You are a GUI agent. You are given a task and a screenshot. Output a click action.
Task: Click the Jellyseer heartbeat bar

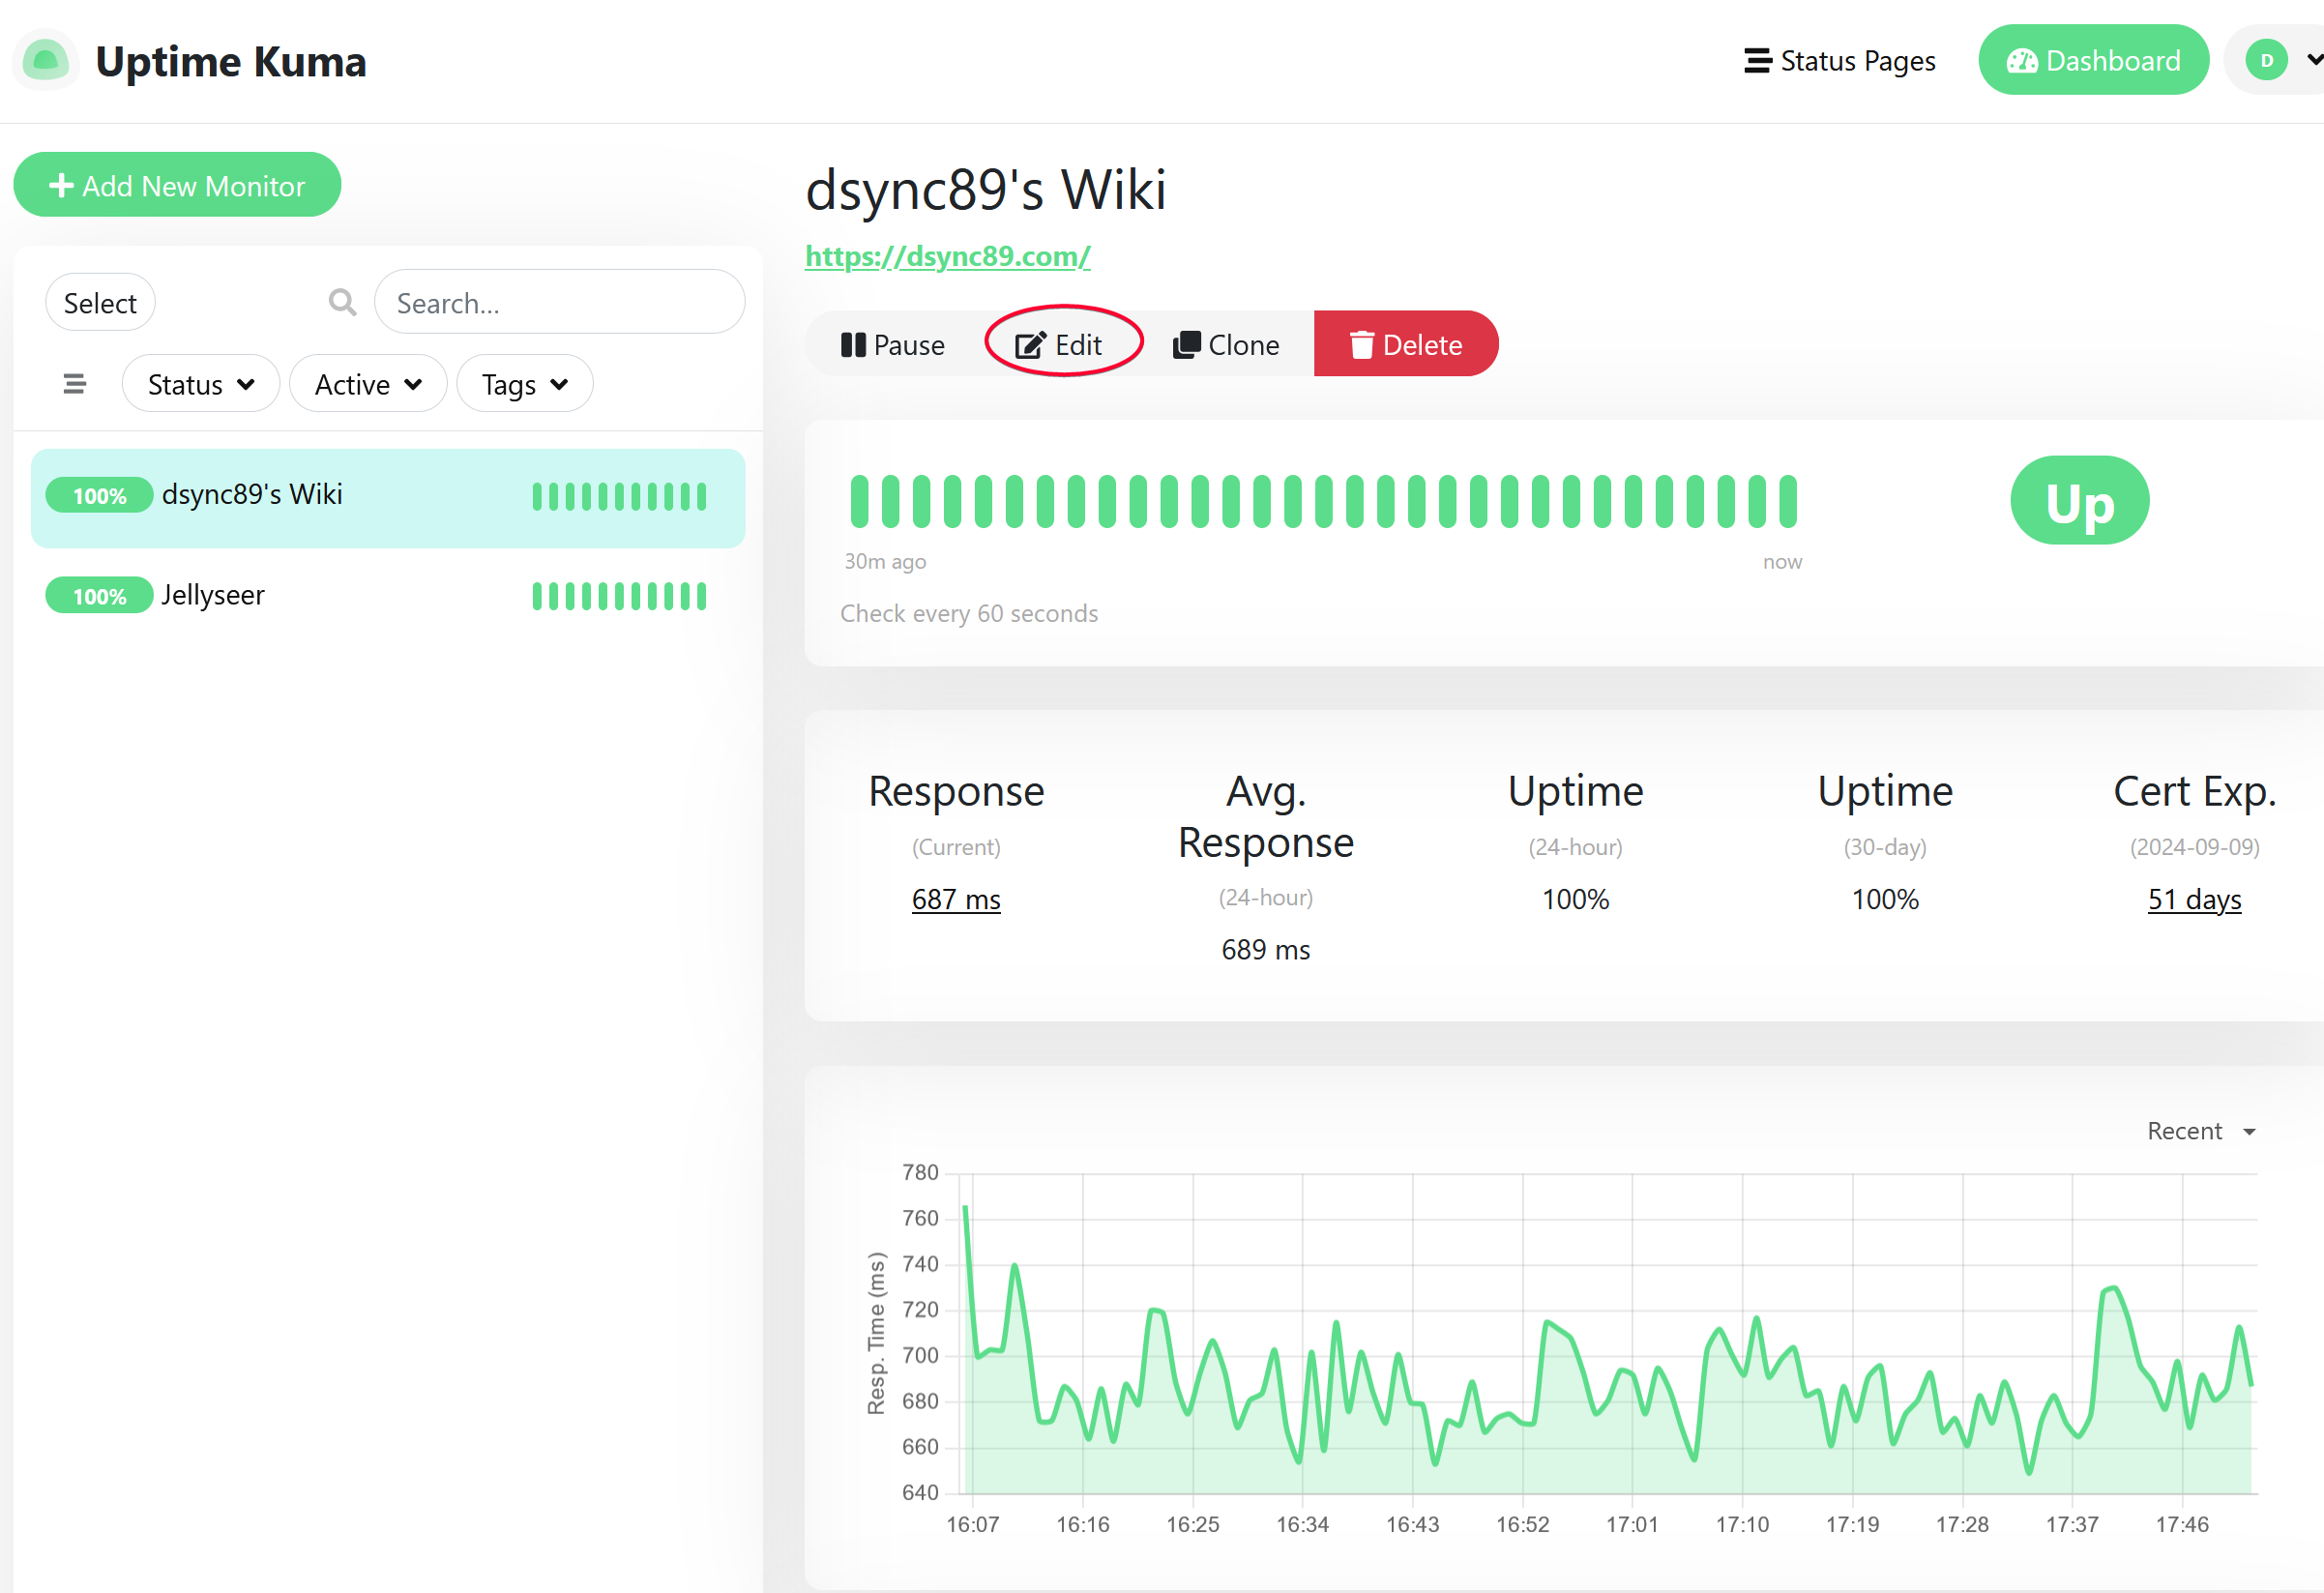tap(619, 597)
